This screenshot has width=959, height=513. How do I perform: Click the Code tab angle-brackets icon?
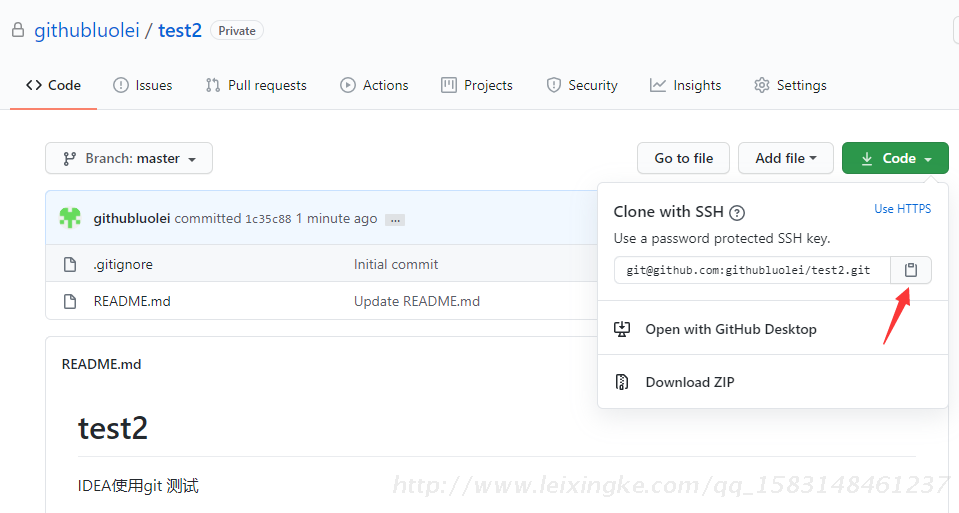(34, 85)
